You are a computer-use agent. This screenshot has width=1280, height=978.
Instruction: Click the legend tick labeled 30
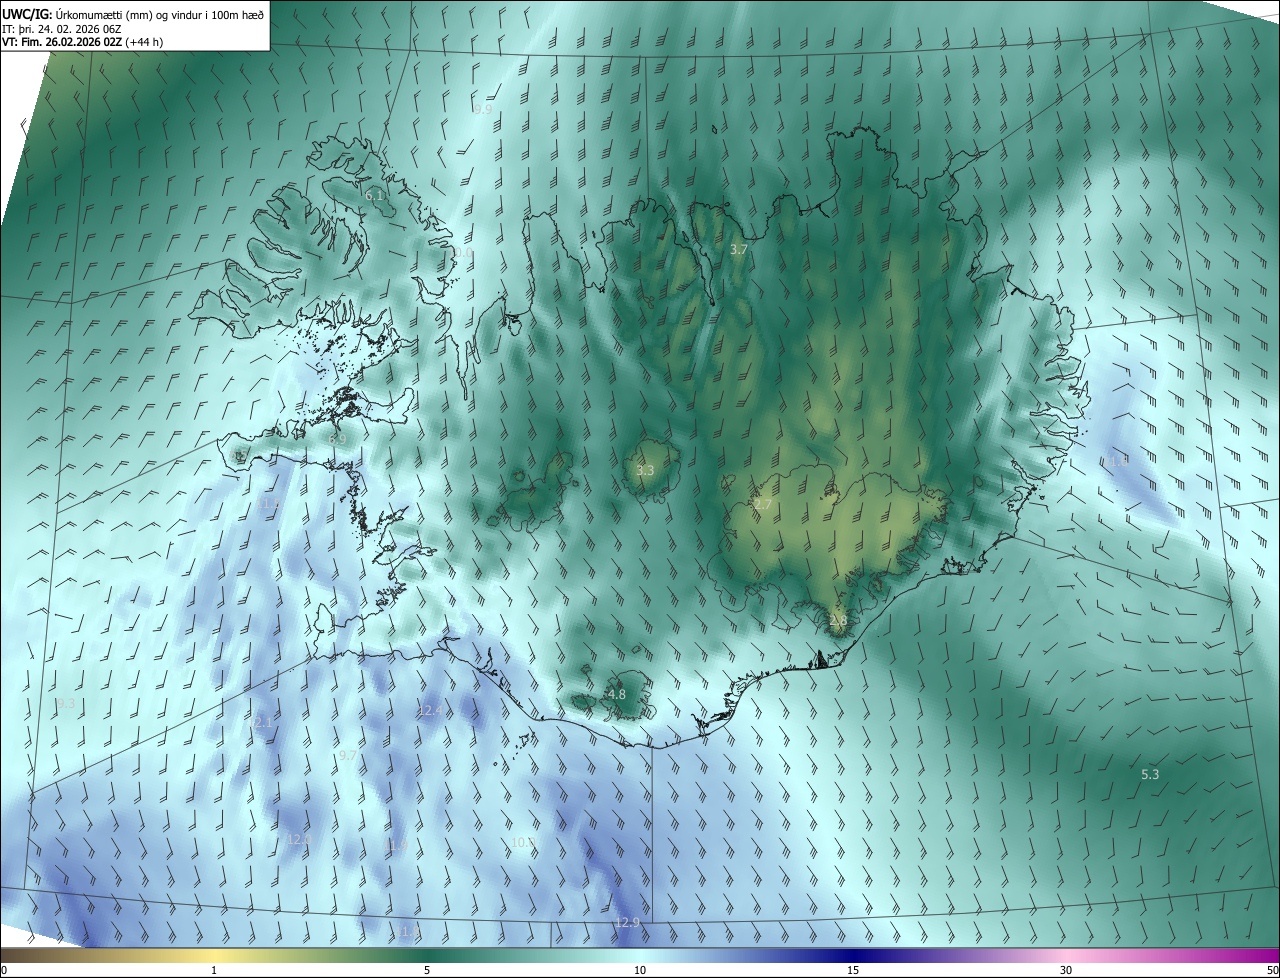point(1066,970)
